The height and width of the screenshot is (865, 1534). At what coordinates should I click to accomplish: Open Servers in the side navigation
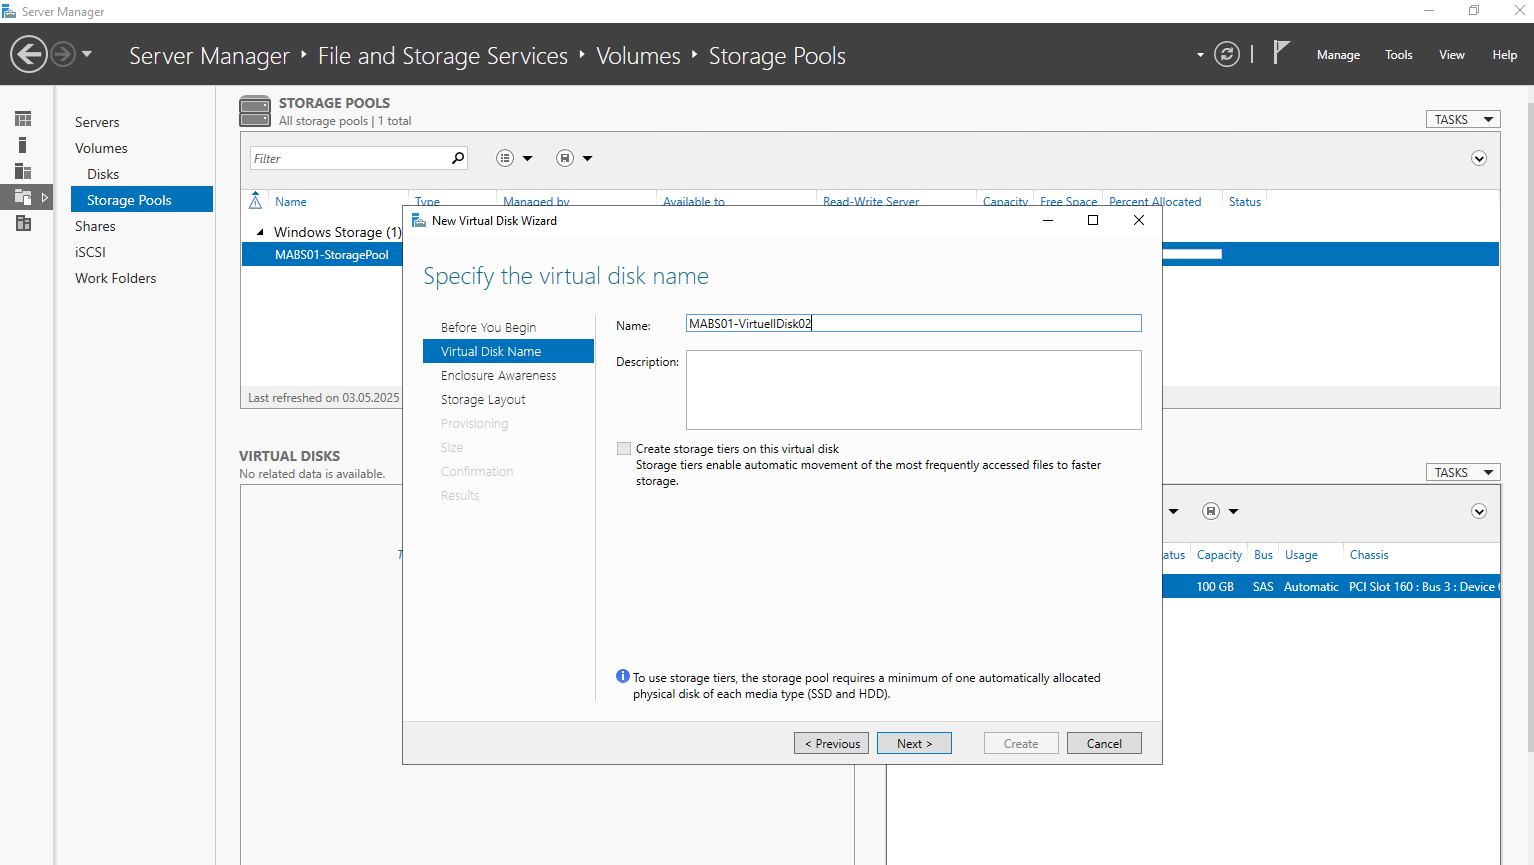point(97,122)
